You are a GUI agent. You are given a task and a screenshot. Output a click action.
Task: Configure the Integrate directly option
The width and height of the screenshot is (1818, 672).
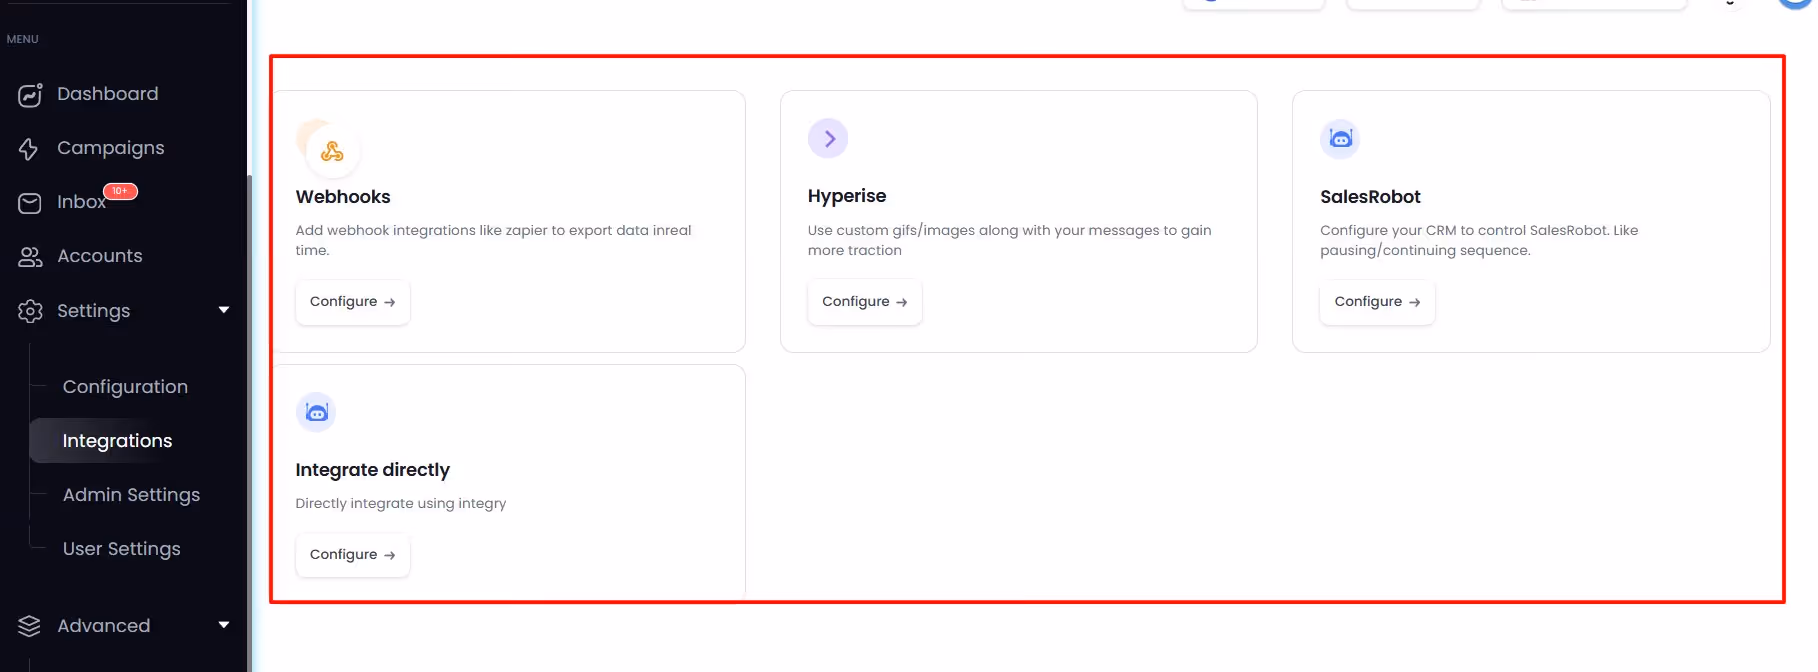click(353, 555)
